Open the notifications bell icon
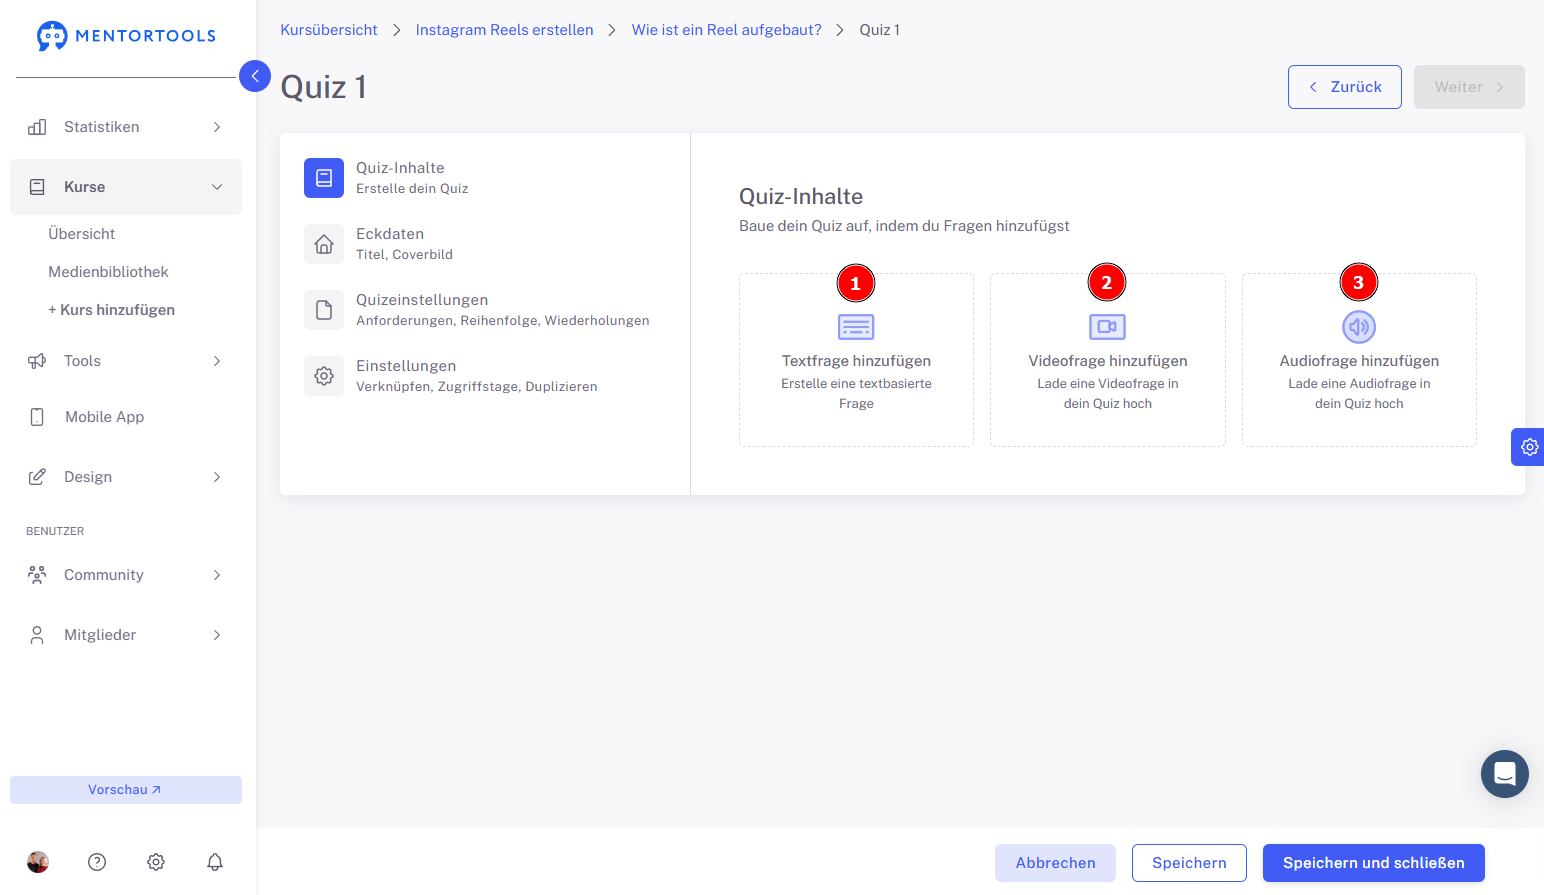Viewport: 1544px width, 895px height. pos(215,862)
